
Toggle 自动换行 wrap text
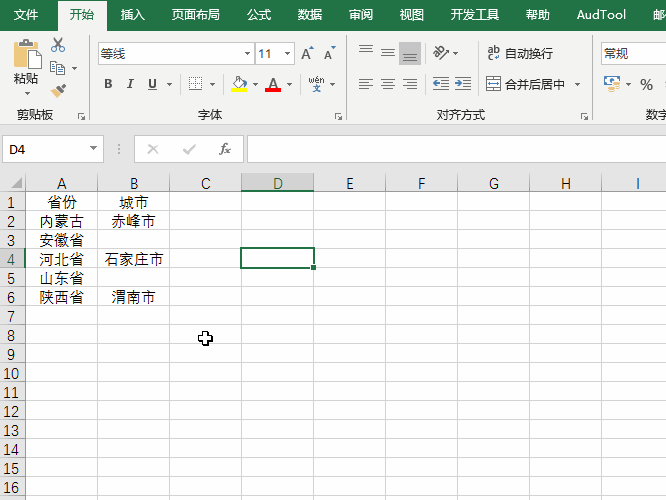pyautogui.click(x=520, y=54)
